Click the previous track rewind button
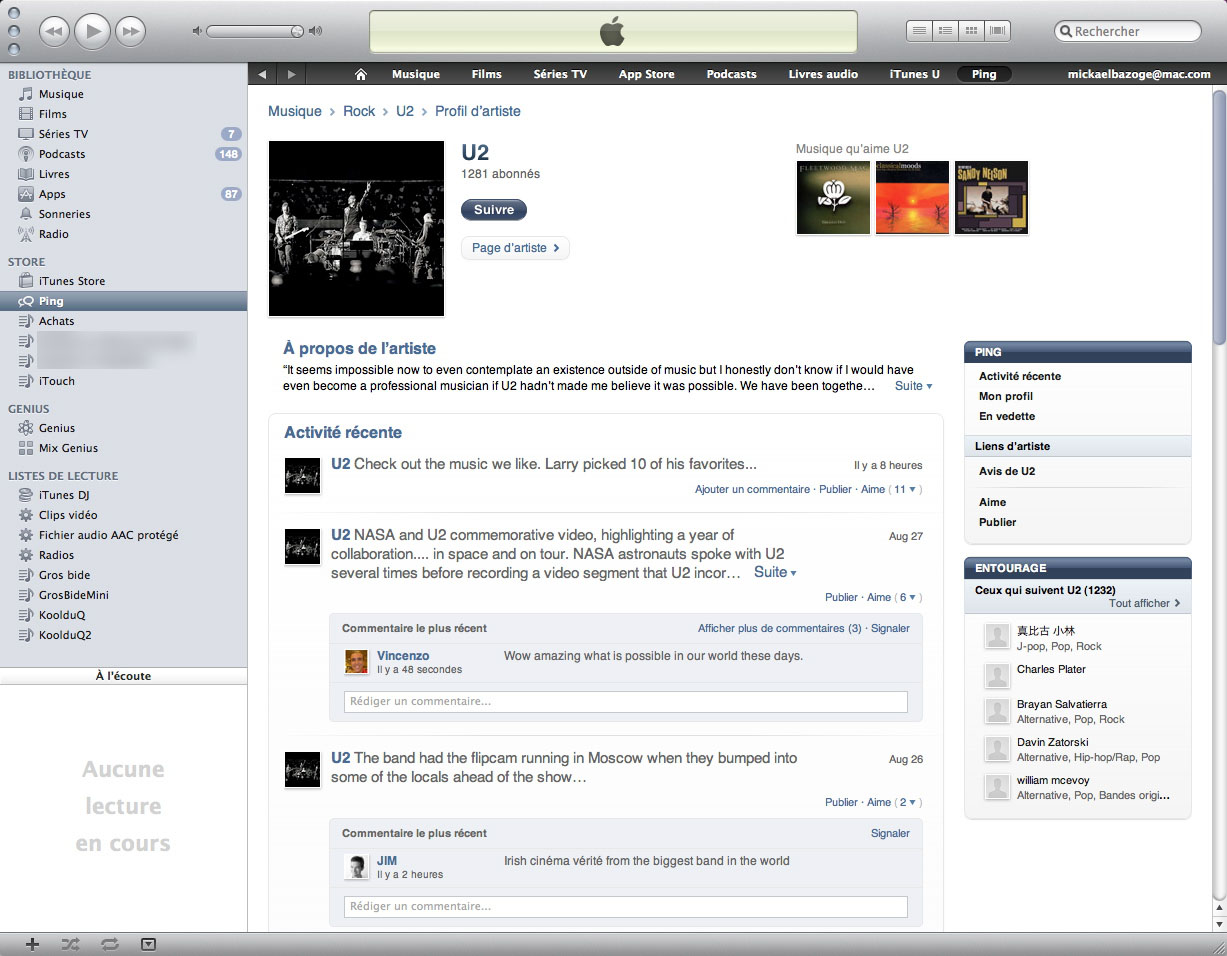 [x=55, y=32]
